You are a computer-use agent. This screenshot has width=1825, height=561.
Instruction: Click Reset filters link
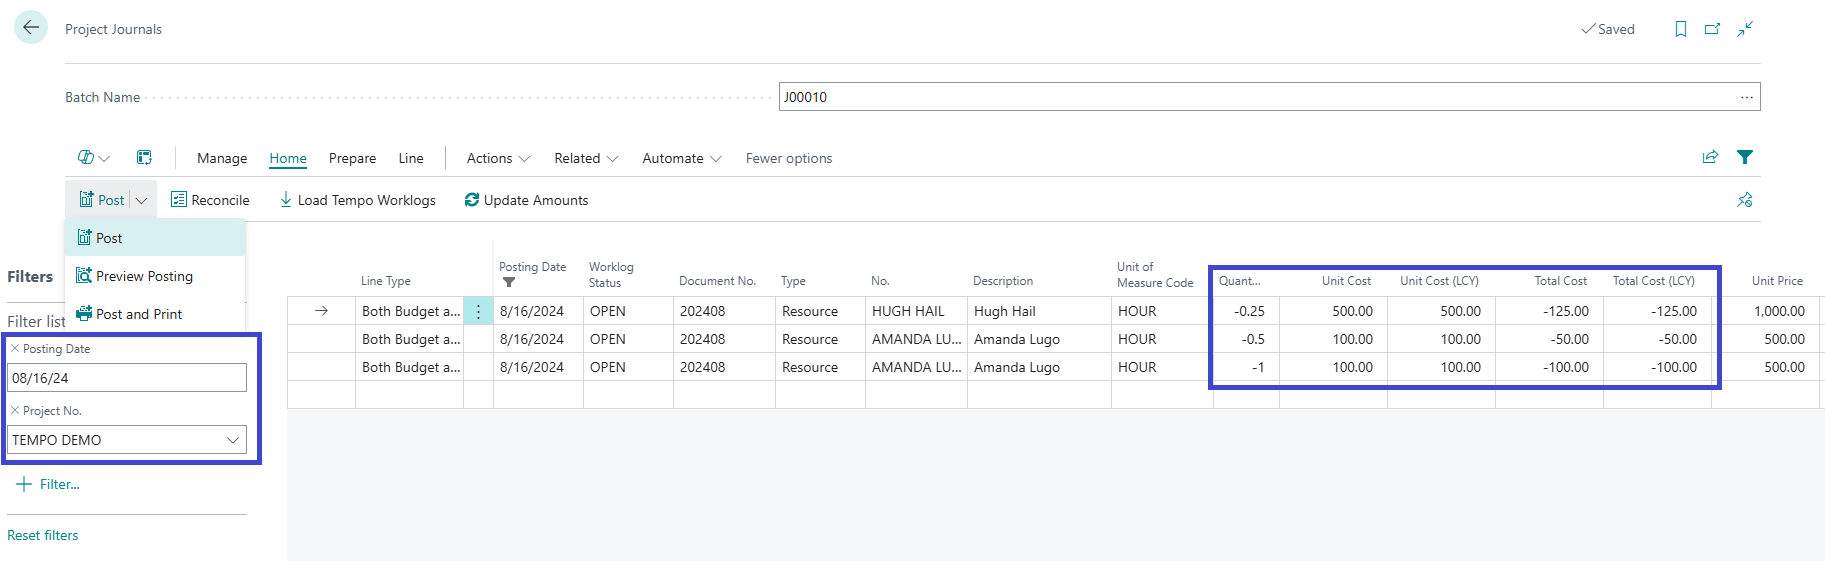(x=43, y=535)
